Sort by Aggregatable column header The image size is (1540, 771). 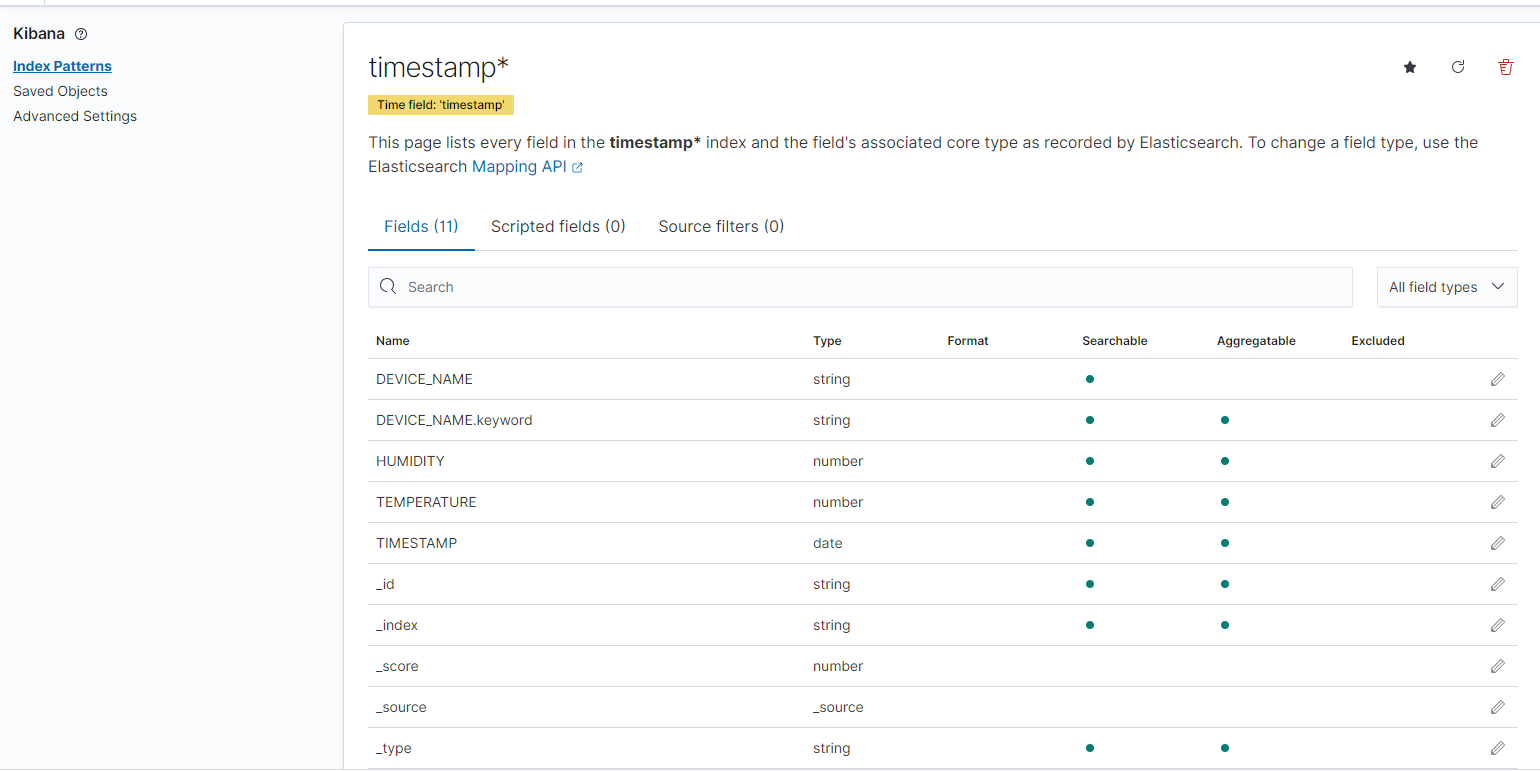pyautogui.click(x=1256, y=341)
